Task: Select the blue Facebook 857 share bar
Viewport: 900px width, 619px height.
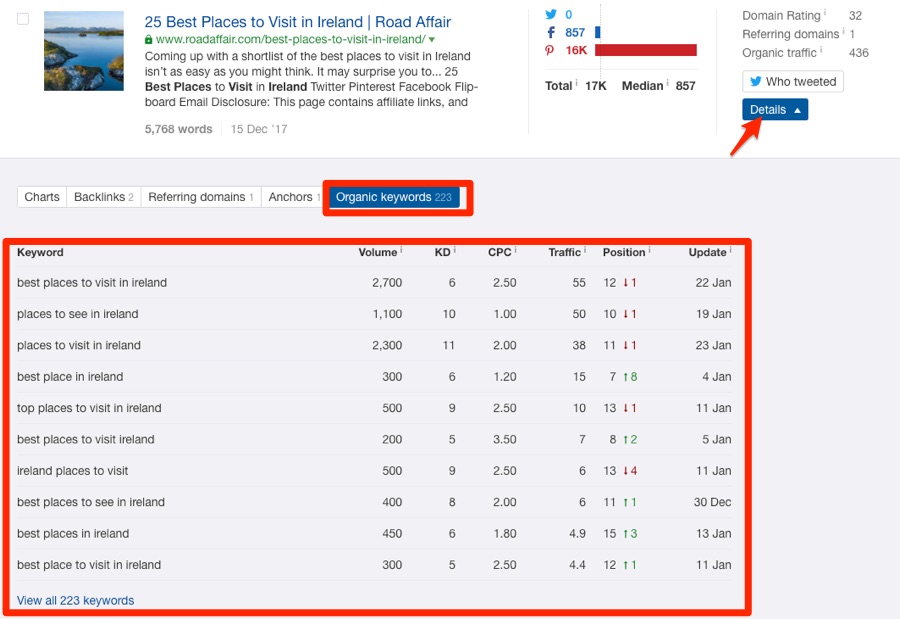Action: coord(598,32)
